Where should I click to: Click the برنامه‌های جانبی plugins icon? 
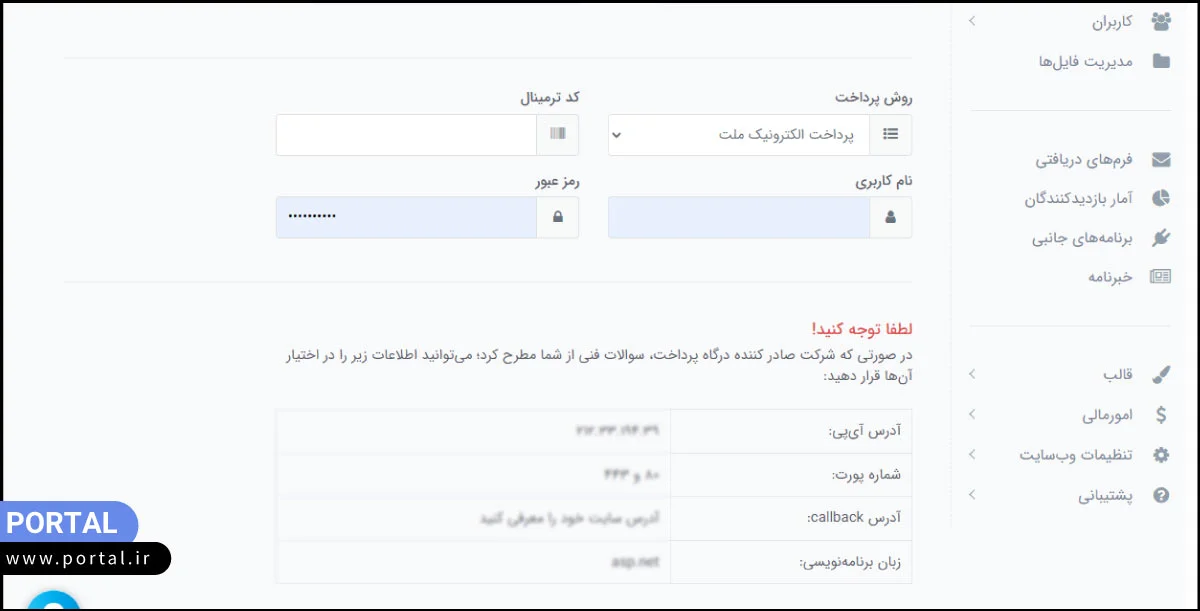pos(1160,238)
